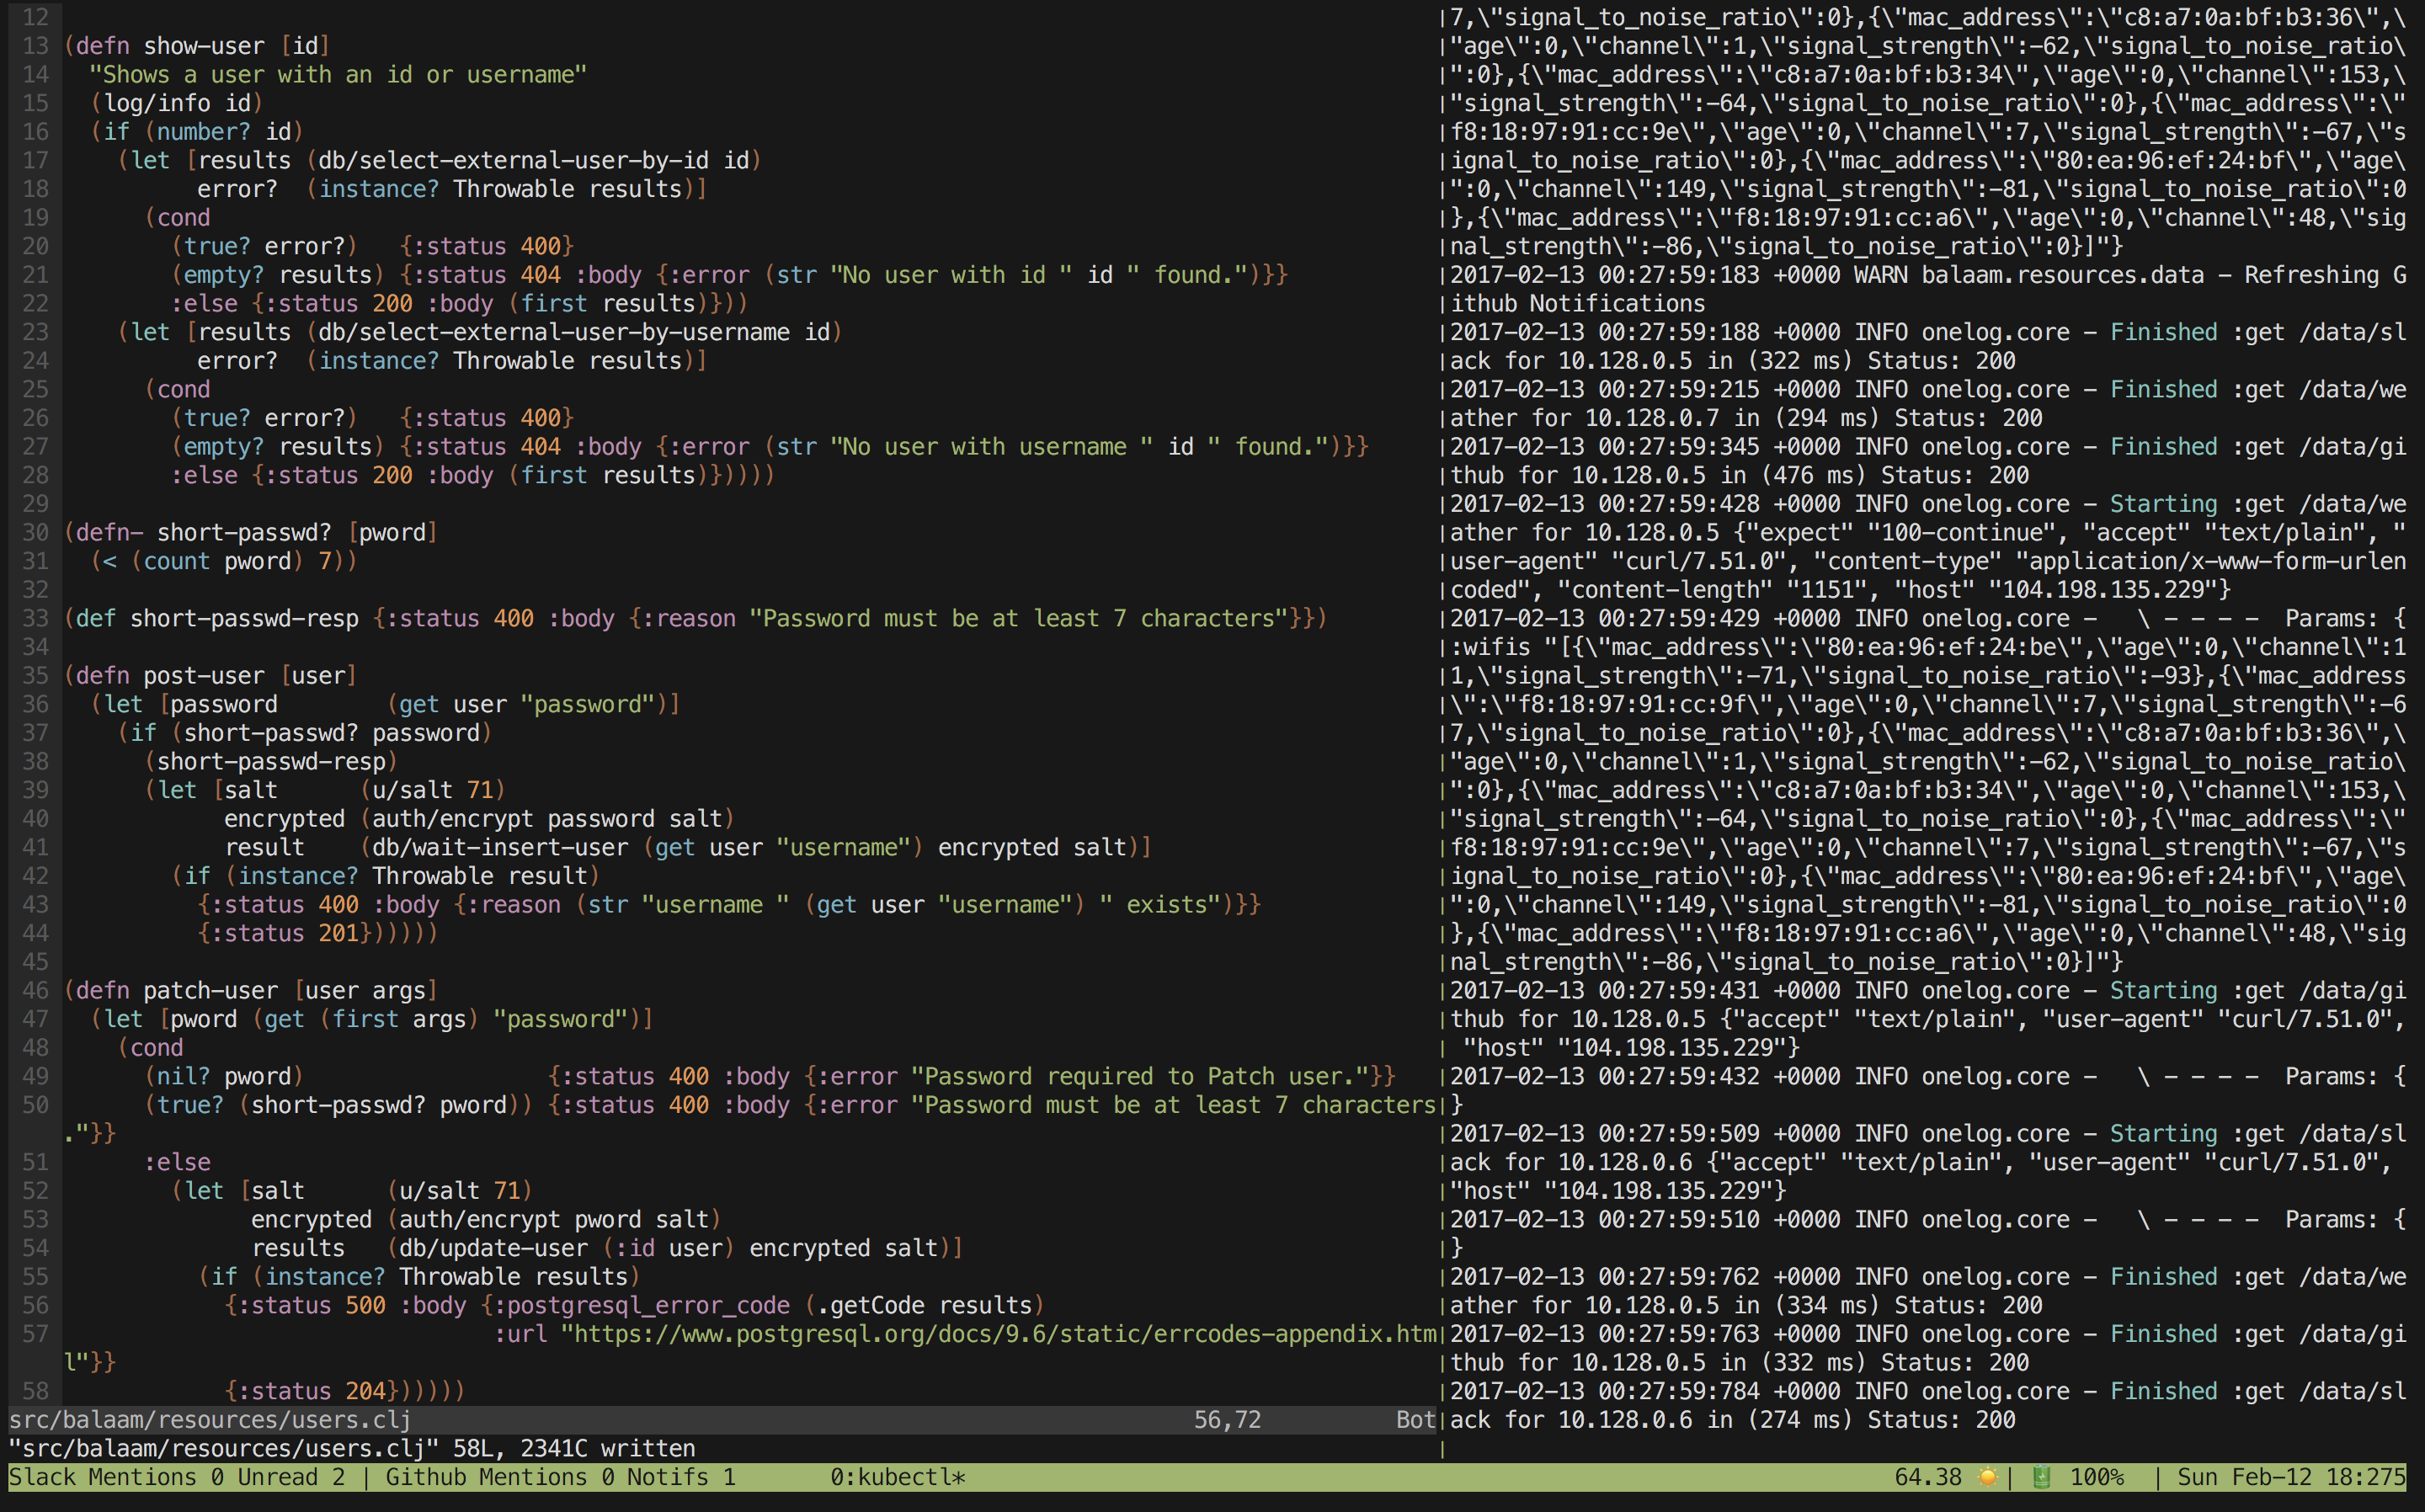Click the Bot scroll position indicator

click(x=1416, y=1420)
